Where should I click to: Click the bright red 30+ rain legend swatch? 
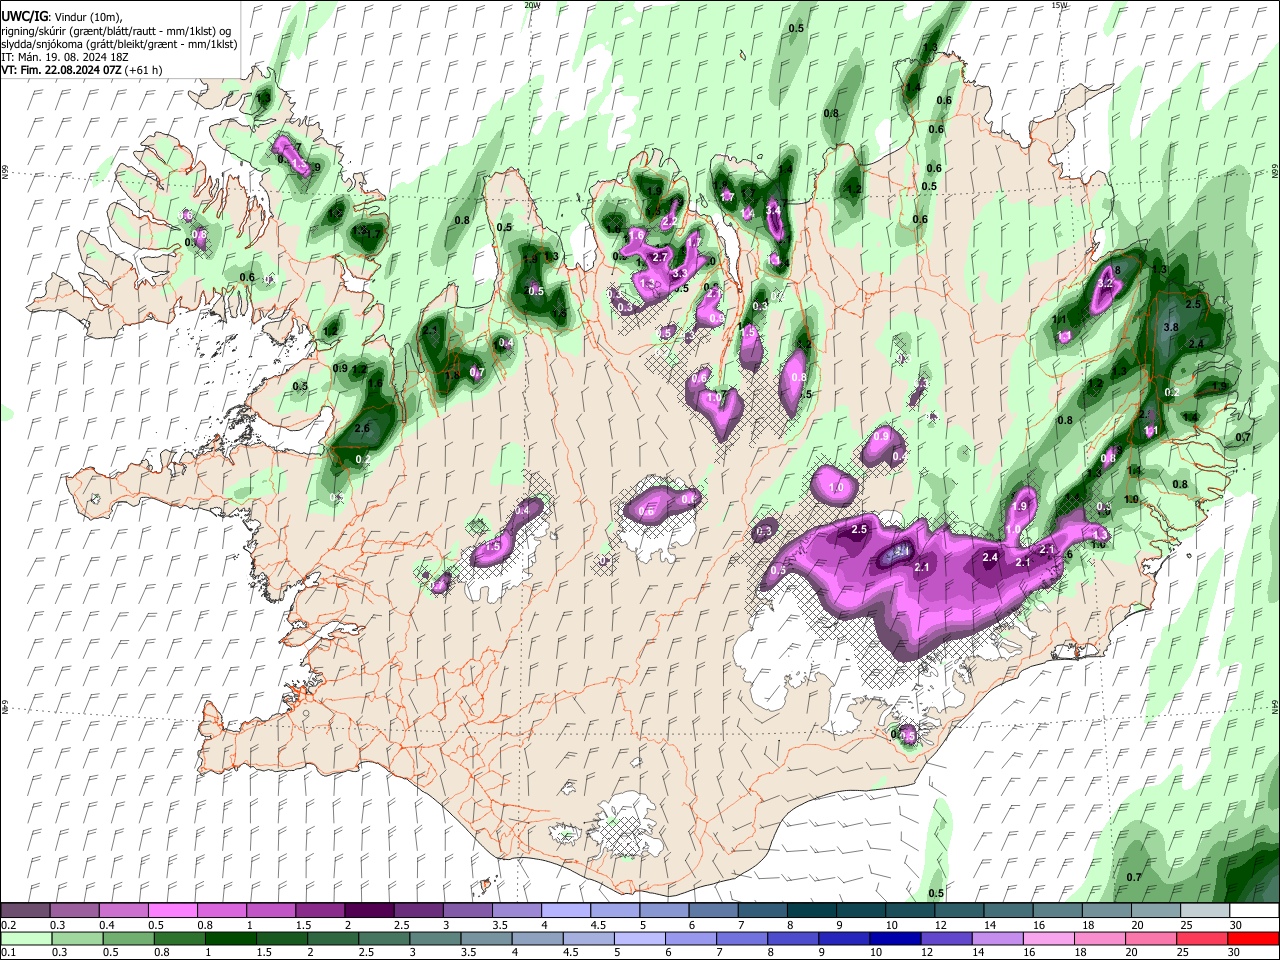1253,939
